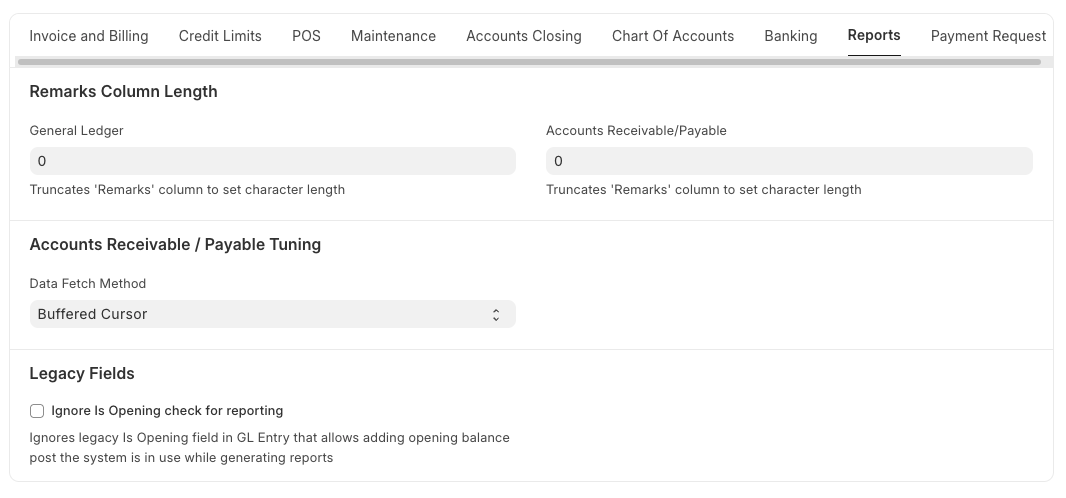
Task: Open the Banking tab
Action: click(790, 36)
